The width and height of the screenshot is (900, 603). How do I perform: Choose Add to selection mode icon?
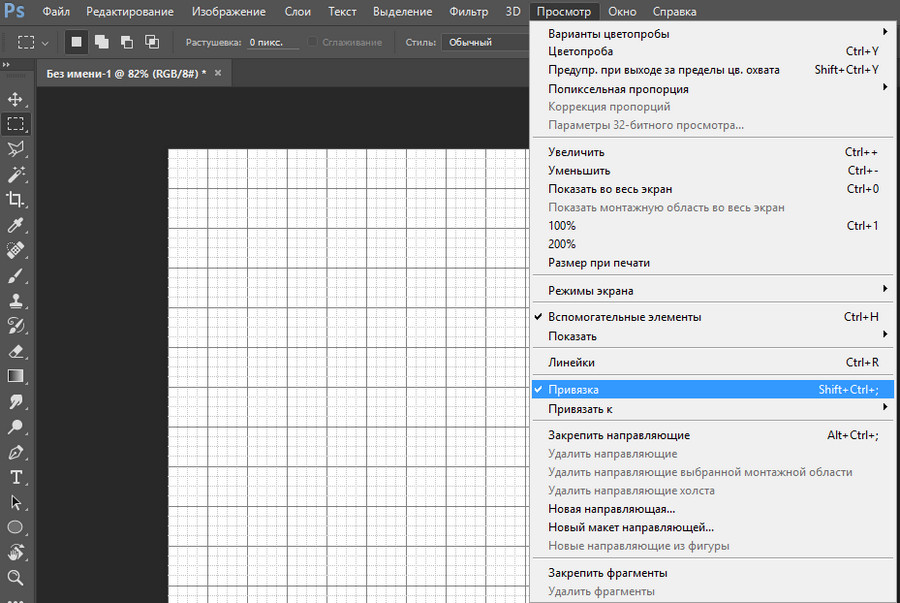tap(102, 42)
